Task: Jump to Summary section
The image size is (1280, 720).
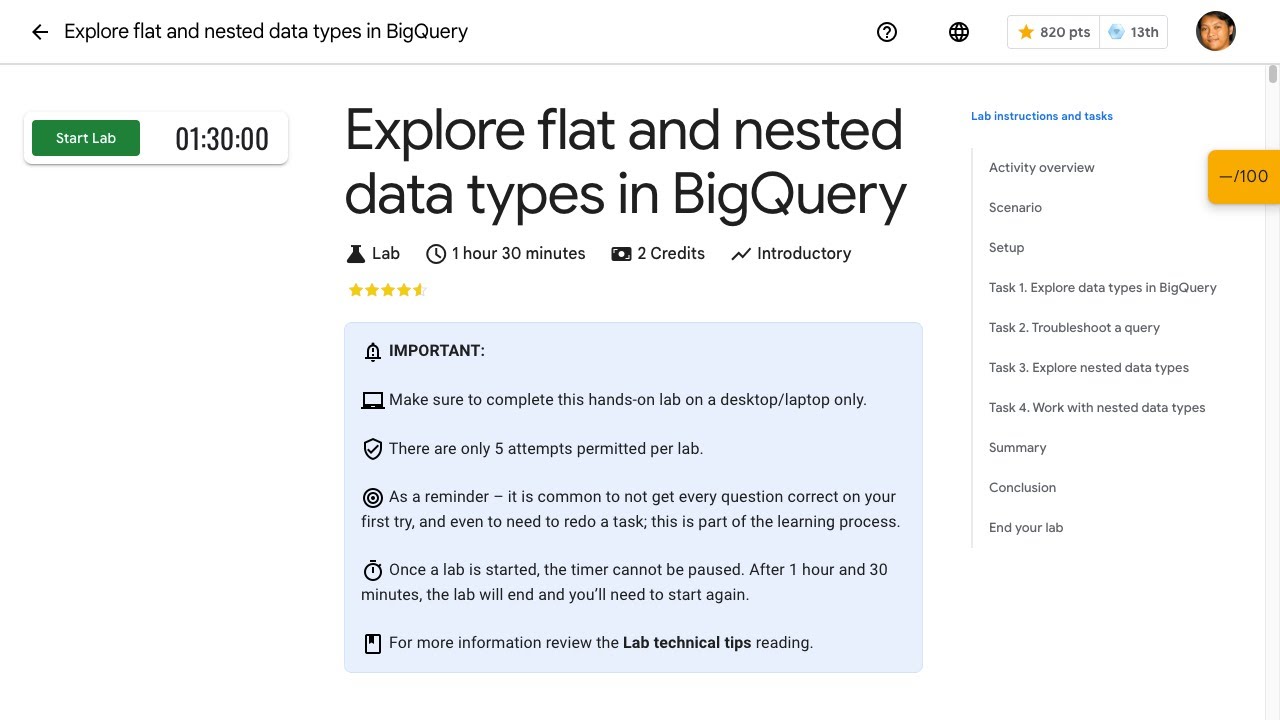Action: (x=1017, y=448)
